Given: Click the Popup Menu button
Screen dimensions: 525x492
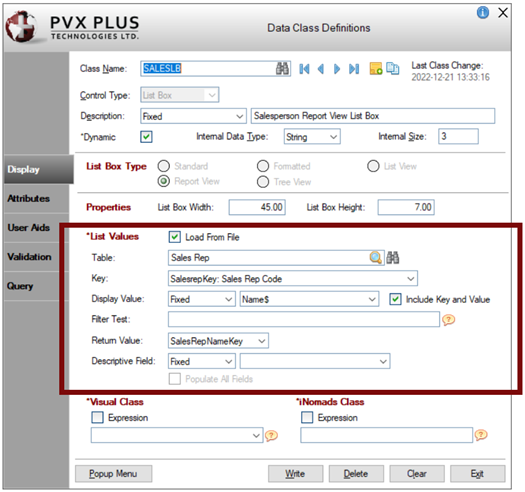Looking at the screenshot, I should coord(113,474).
